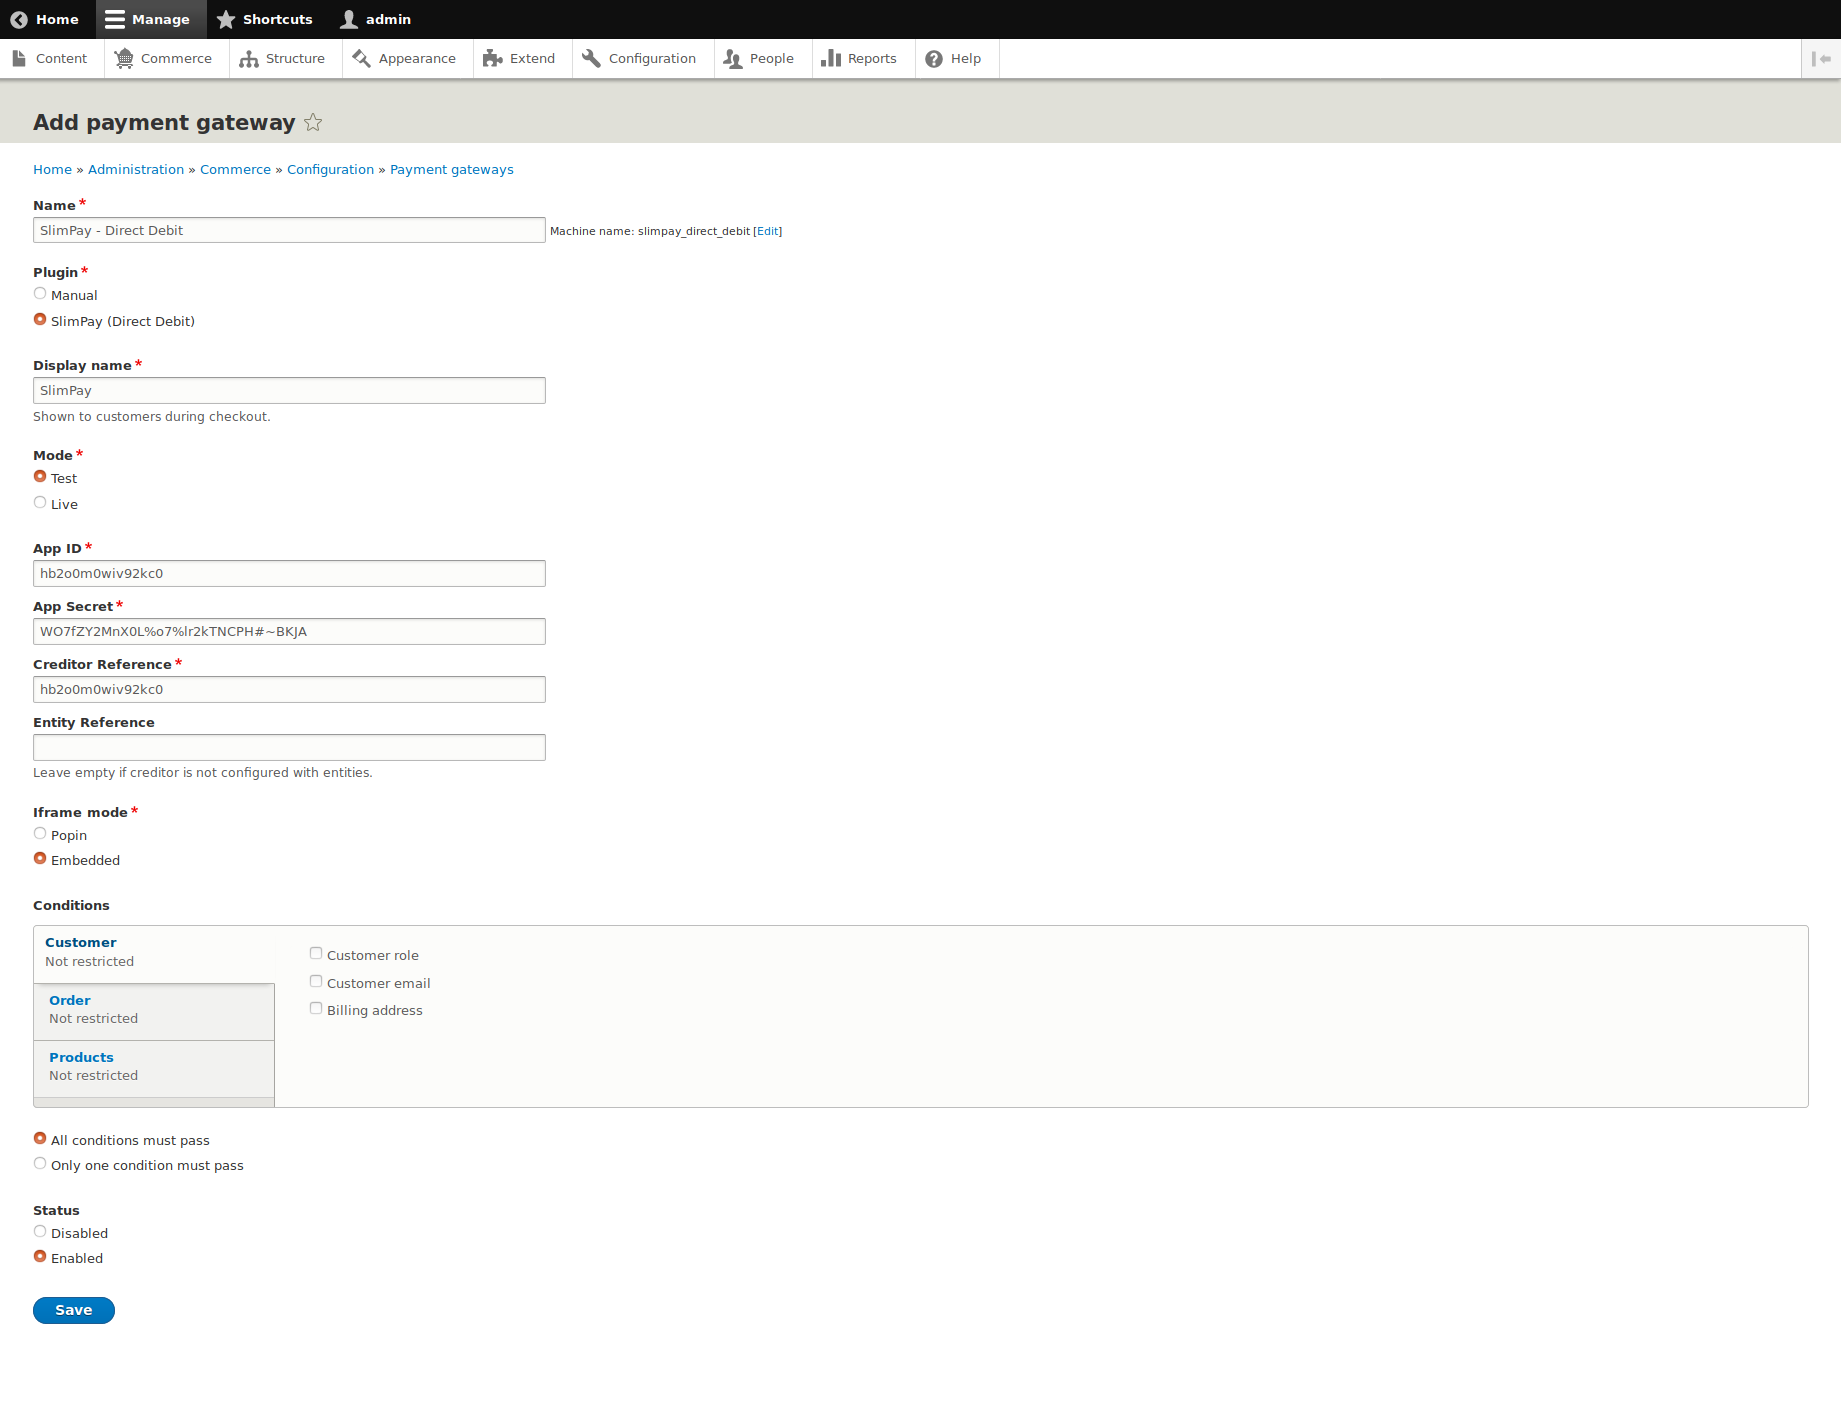
Task: Open Extend using the puzzle-piece icon
Action: coord(493,58)
